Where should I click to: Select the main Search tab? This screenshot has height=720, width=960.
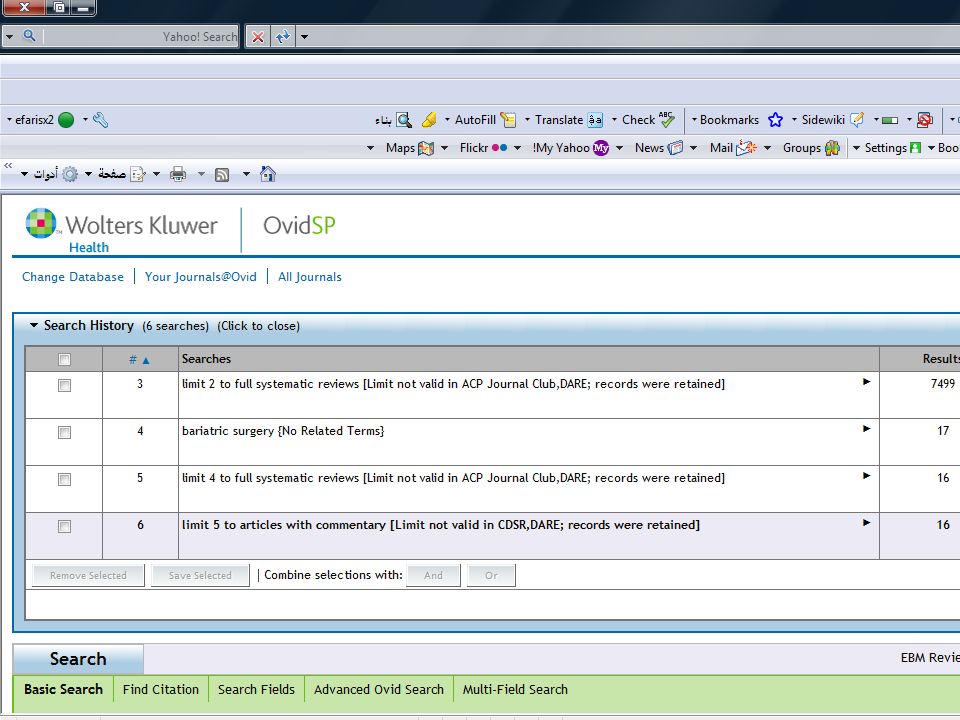tap(78, 659)
